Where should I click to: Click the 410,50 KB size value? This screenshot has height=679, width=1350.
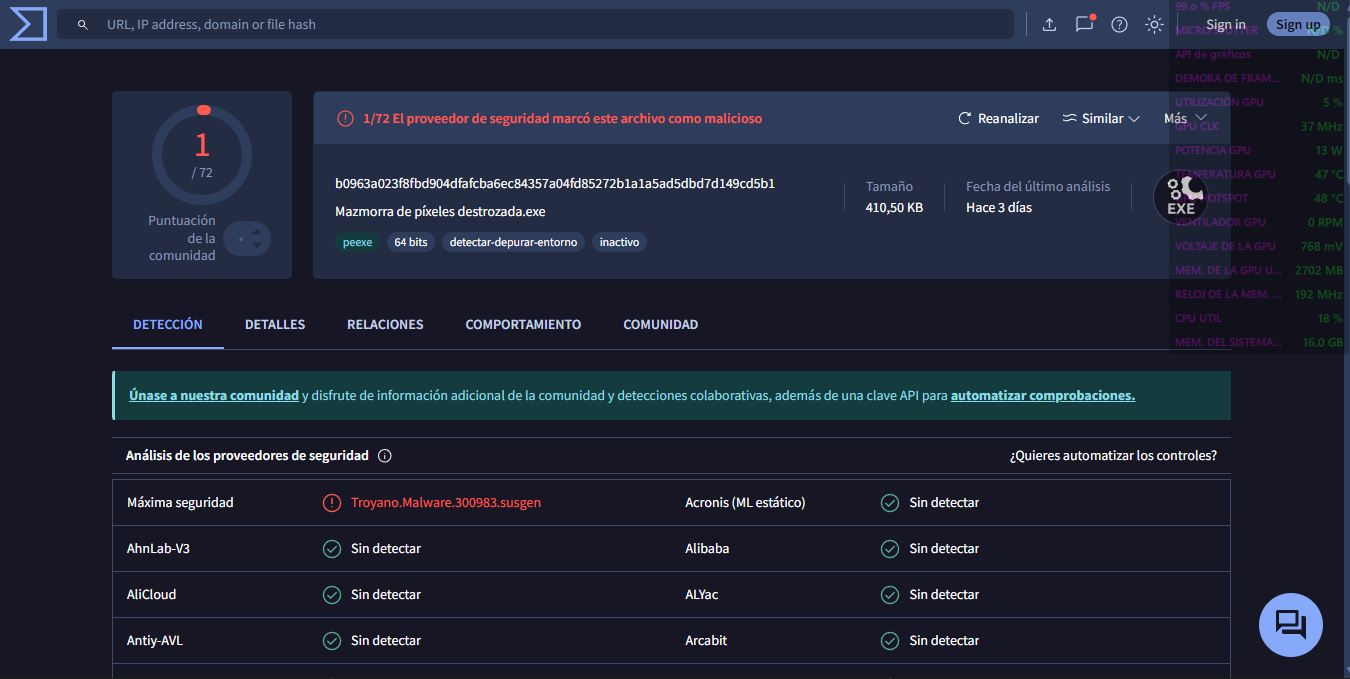(x=894, y=207)
